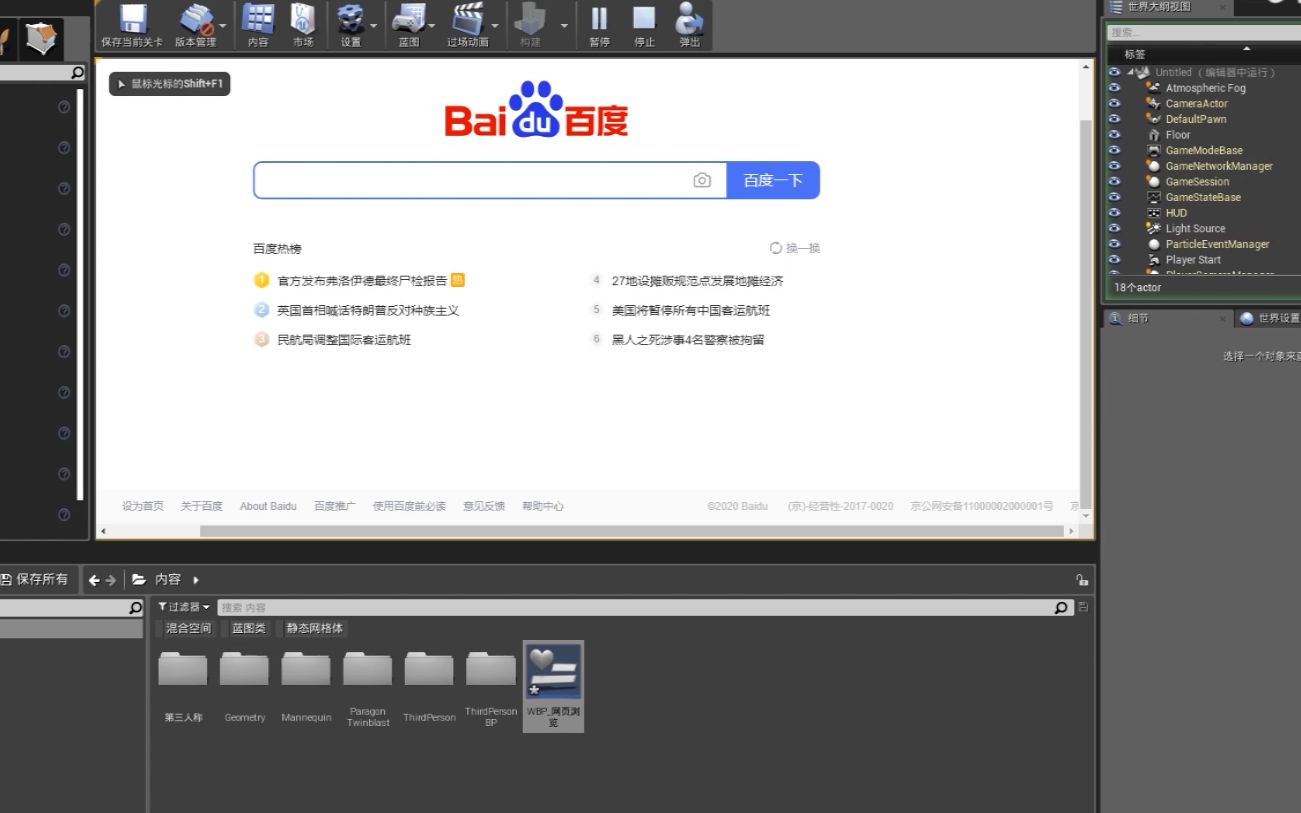The height and width of the screenshot is (813, 1301).
Task: Toggle visibility eye for Player Start
Action: click(x=1114, y=260)
